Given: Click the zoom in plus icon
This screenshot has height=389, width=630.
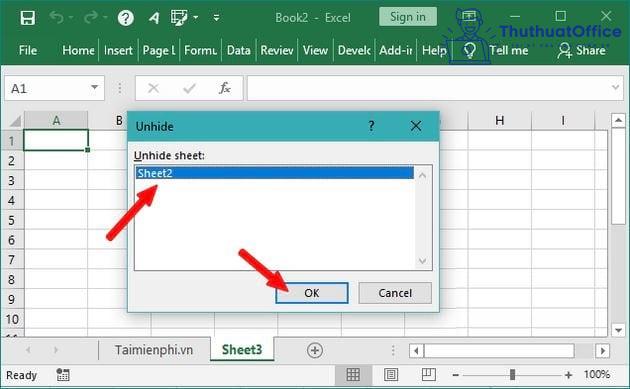Looking at the screenshot, I should point(569,375).
